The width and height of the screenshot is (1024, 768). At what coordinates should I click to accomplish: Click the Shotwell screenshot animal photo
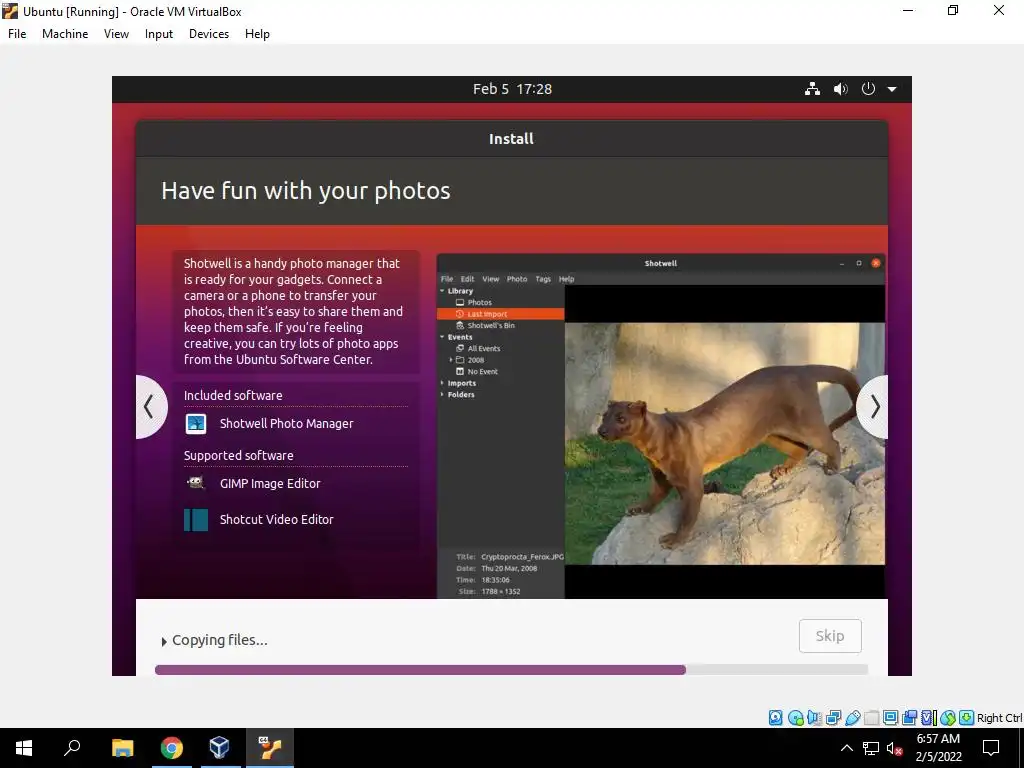(x=725, y=443)
